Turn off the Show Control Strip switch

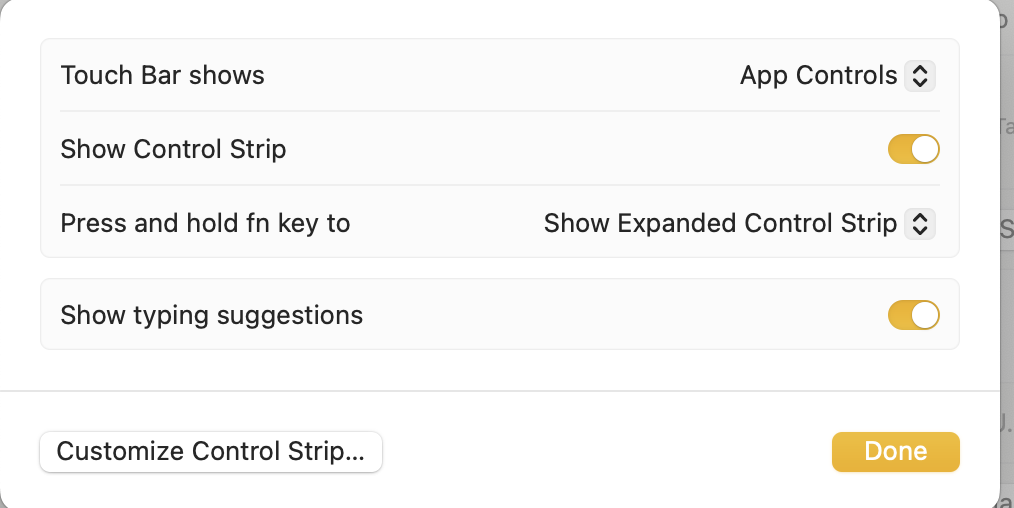point(913,150)
